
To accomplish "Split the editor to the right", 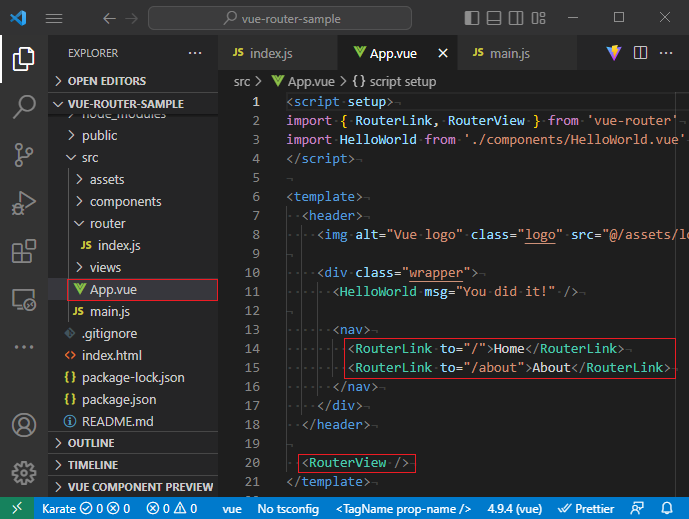I will click(640, 53).
